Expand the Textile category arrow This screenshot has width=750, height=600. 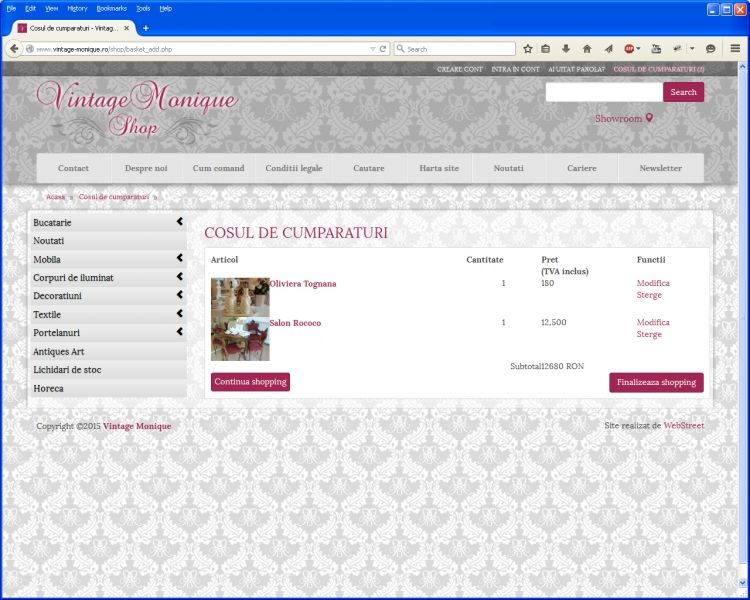click(x=180, y=314)
